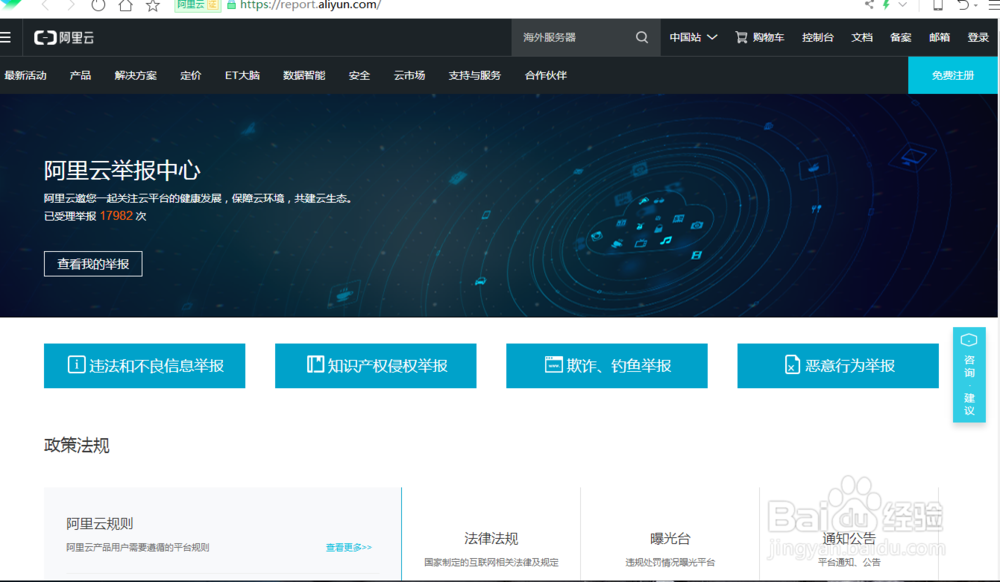Expand the arrow beside the lightning icon
The width and height of the screenshot is (1000, 582).
point(902,4)
